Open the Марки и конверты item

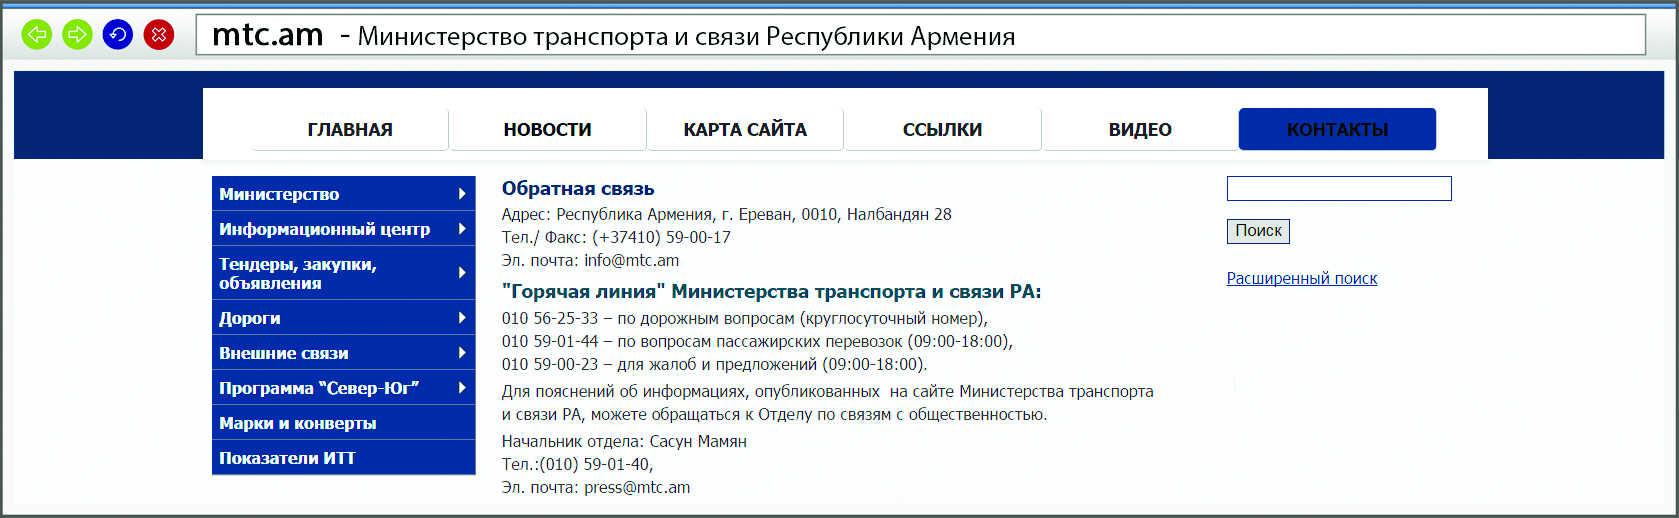click(x=343, y=423)
